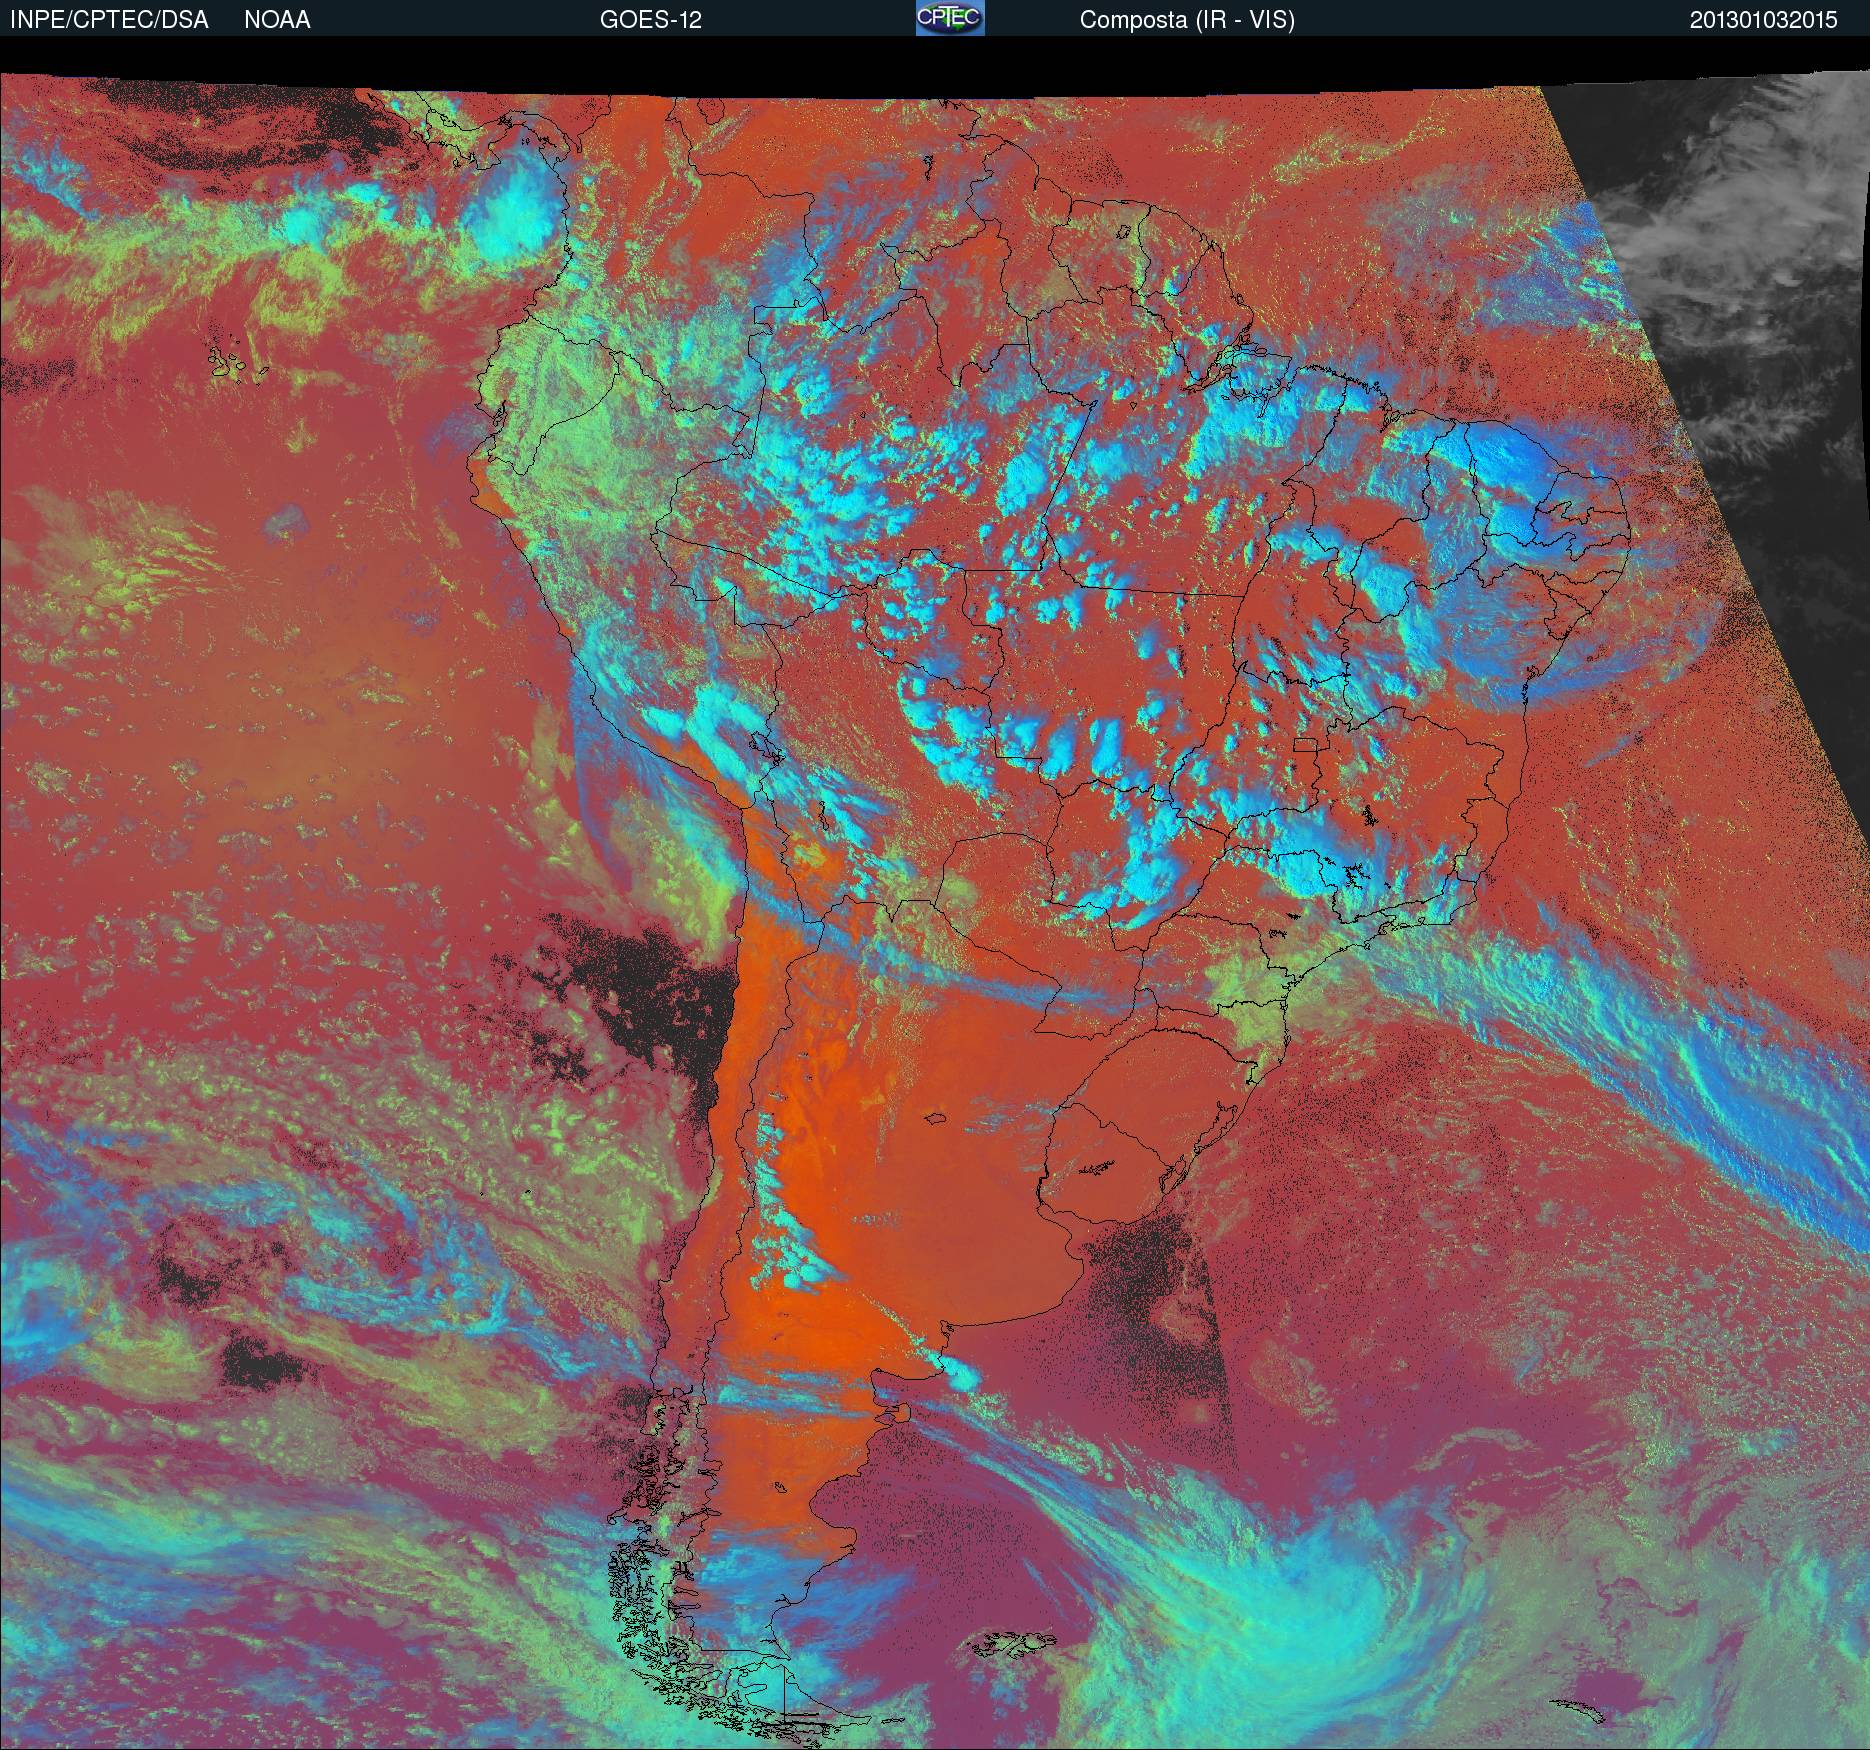Click the GOES-12 satellite label
Image resolution: width=1870 pixels, height=1750 pixels.
coord(651,20)
